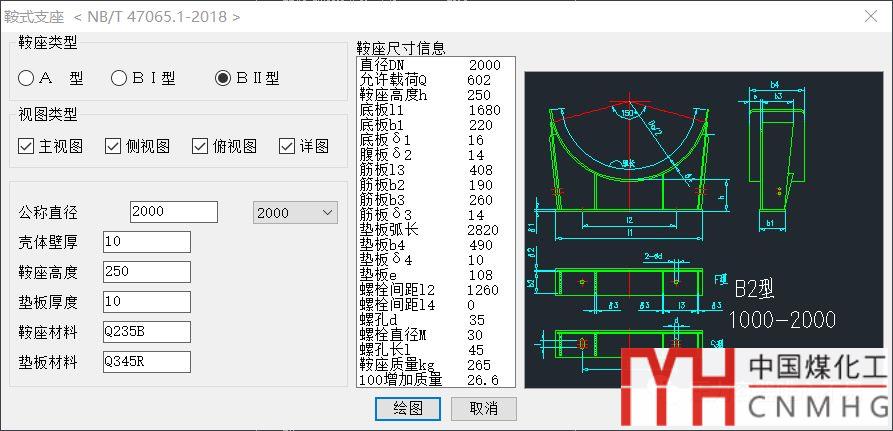Close the 鞍式支座 dialog window
Image resolution: width=893 pixels, height=431 pixels.
point(871,16)
